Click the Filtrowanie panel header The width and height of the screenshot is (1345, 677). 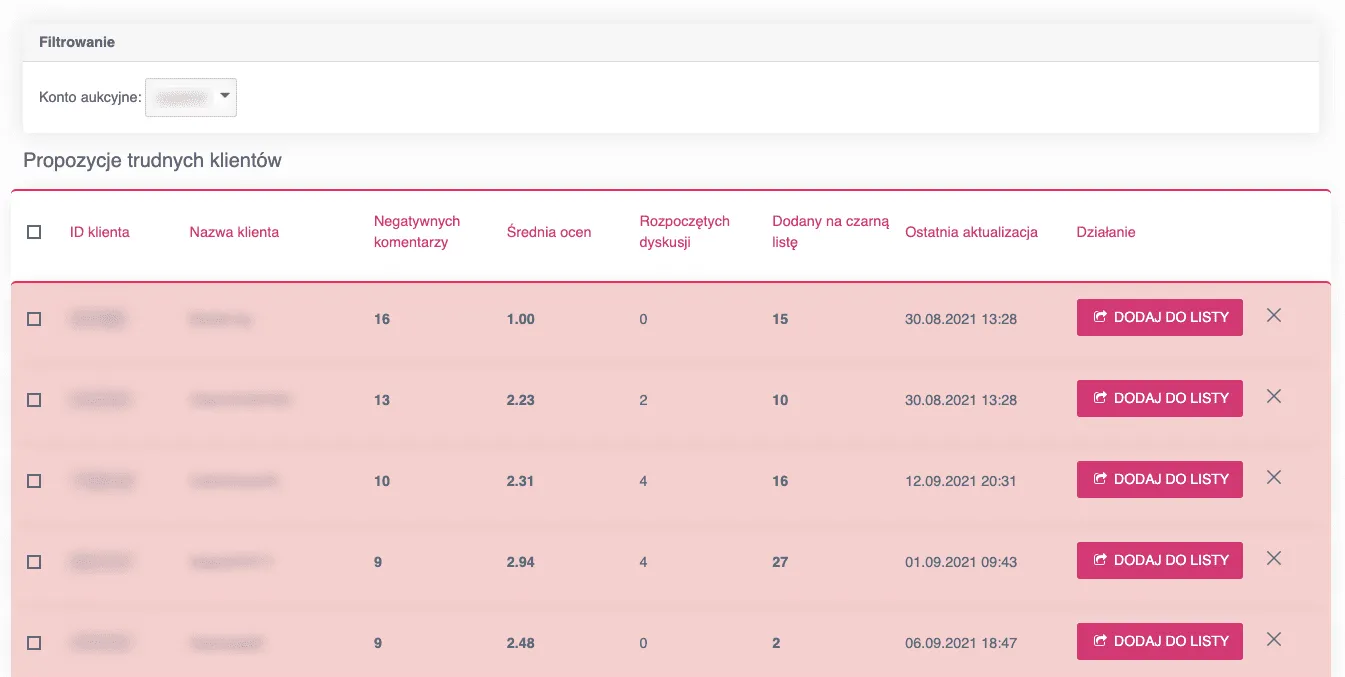77,42
